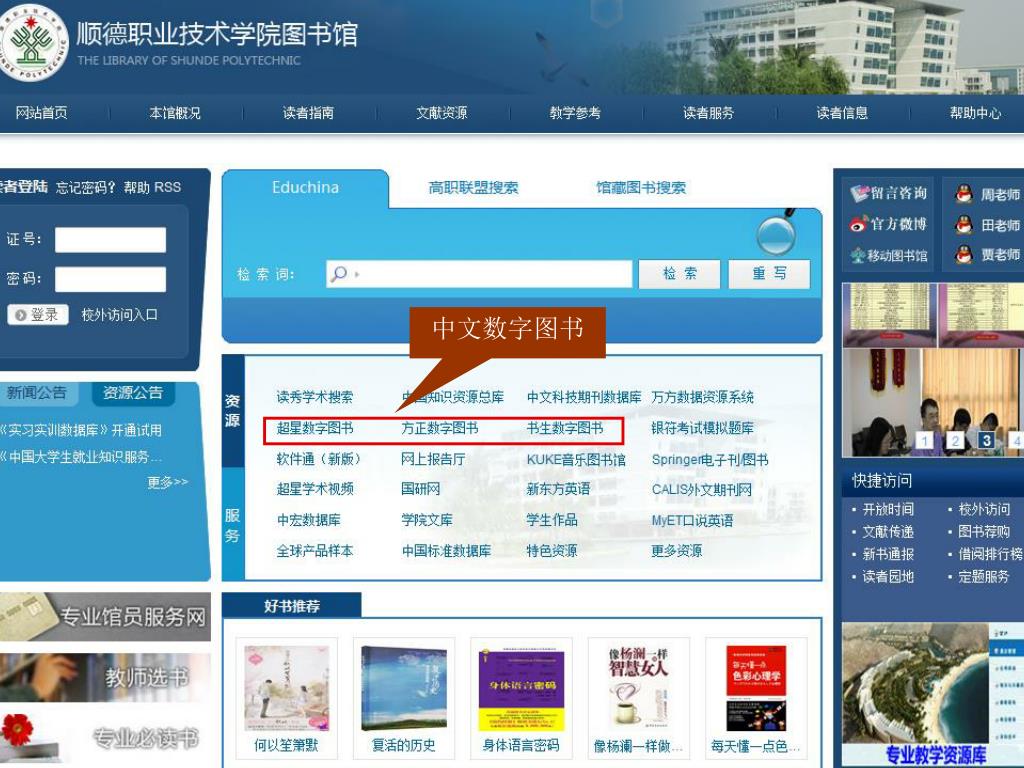Screen dimensions: 1024x768
Task: Switch to 高职联盟搜索 tab
Action: point(473,188)
